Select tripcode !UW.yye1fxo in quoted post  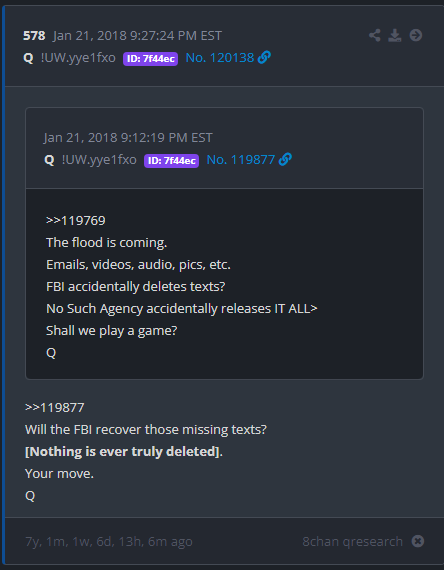pyautogui.click(x=99, y=159)
